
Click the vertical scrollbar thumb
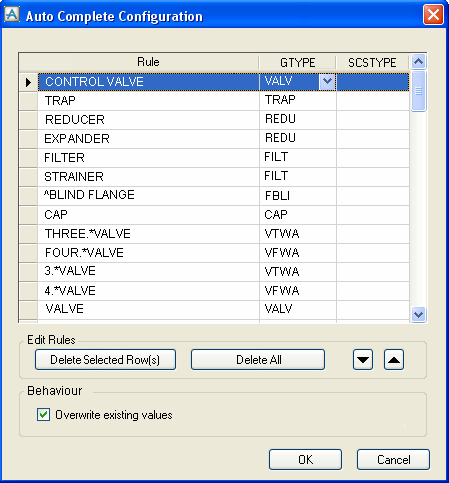coord(418,91)
